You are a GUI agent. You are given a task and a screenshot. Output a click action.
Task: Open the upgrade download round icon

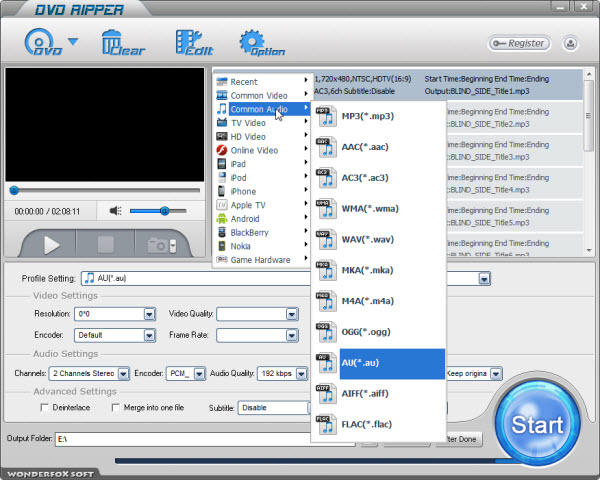click(570, 43)
